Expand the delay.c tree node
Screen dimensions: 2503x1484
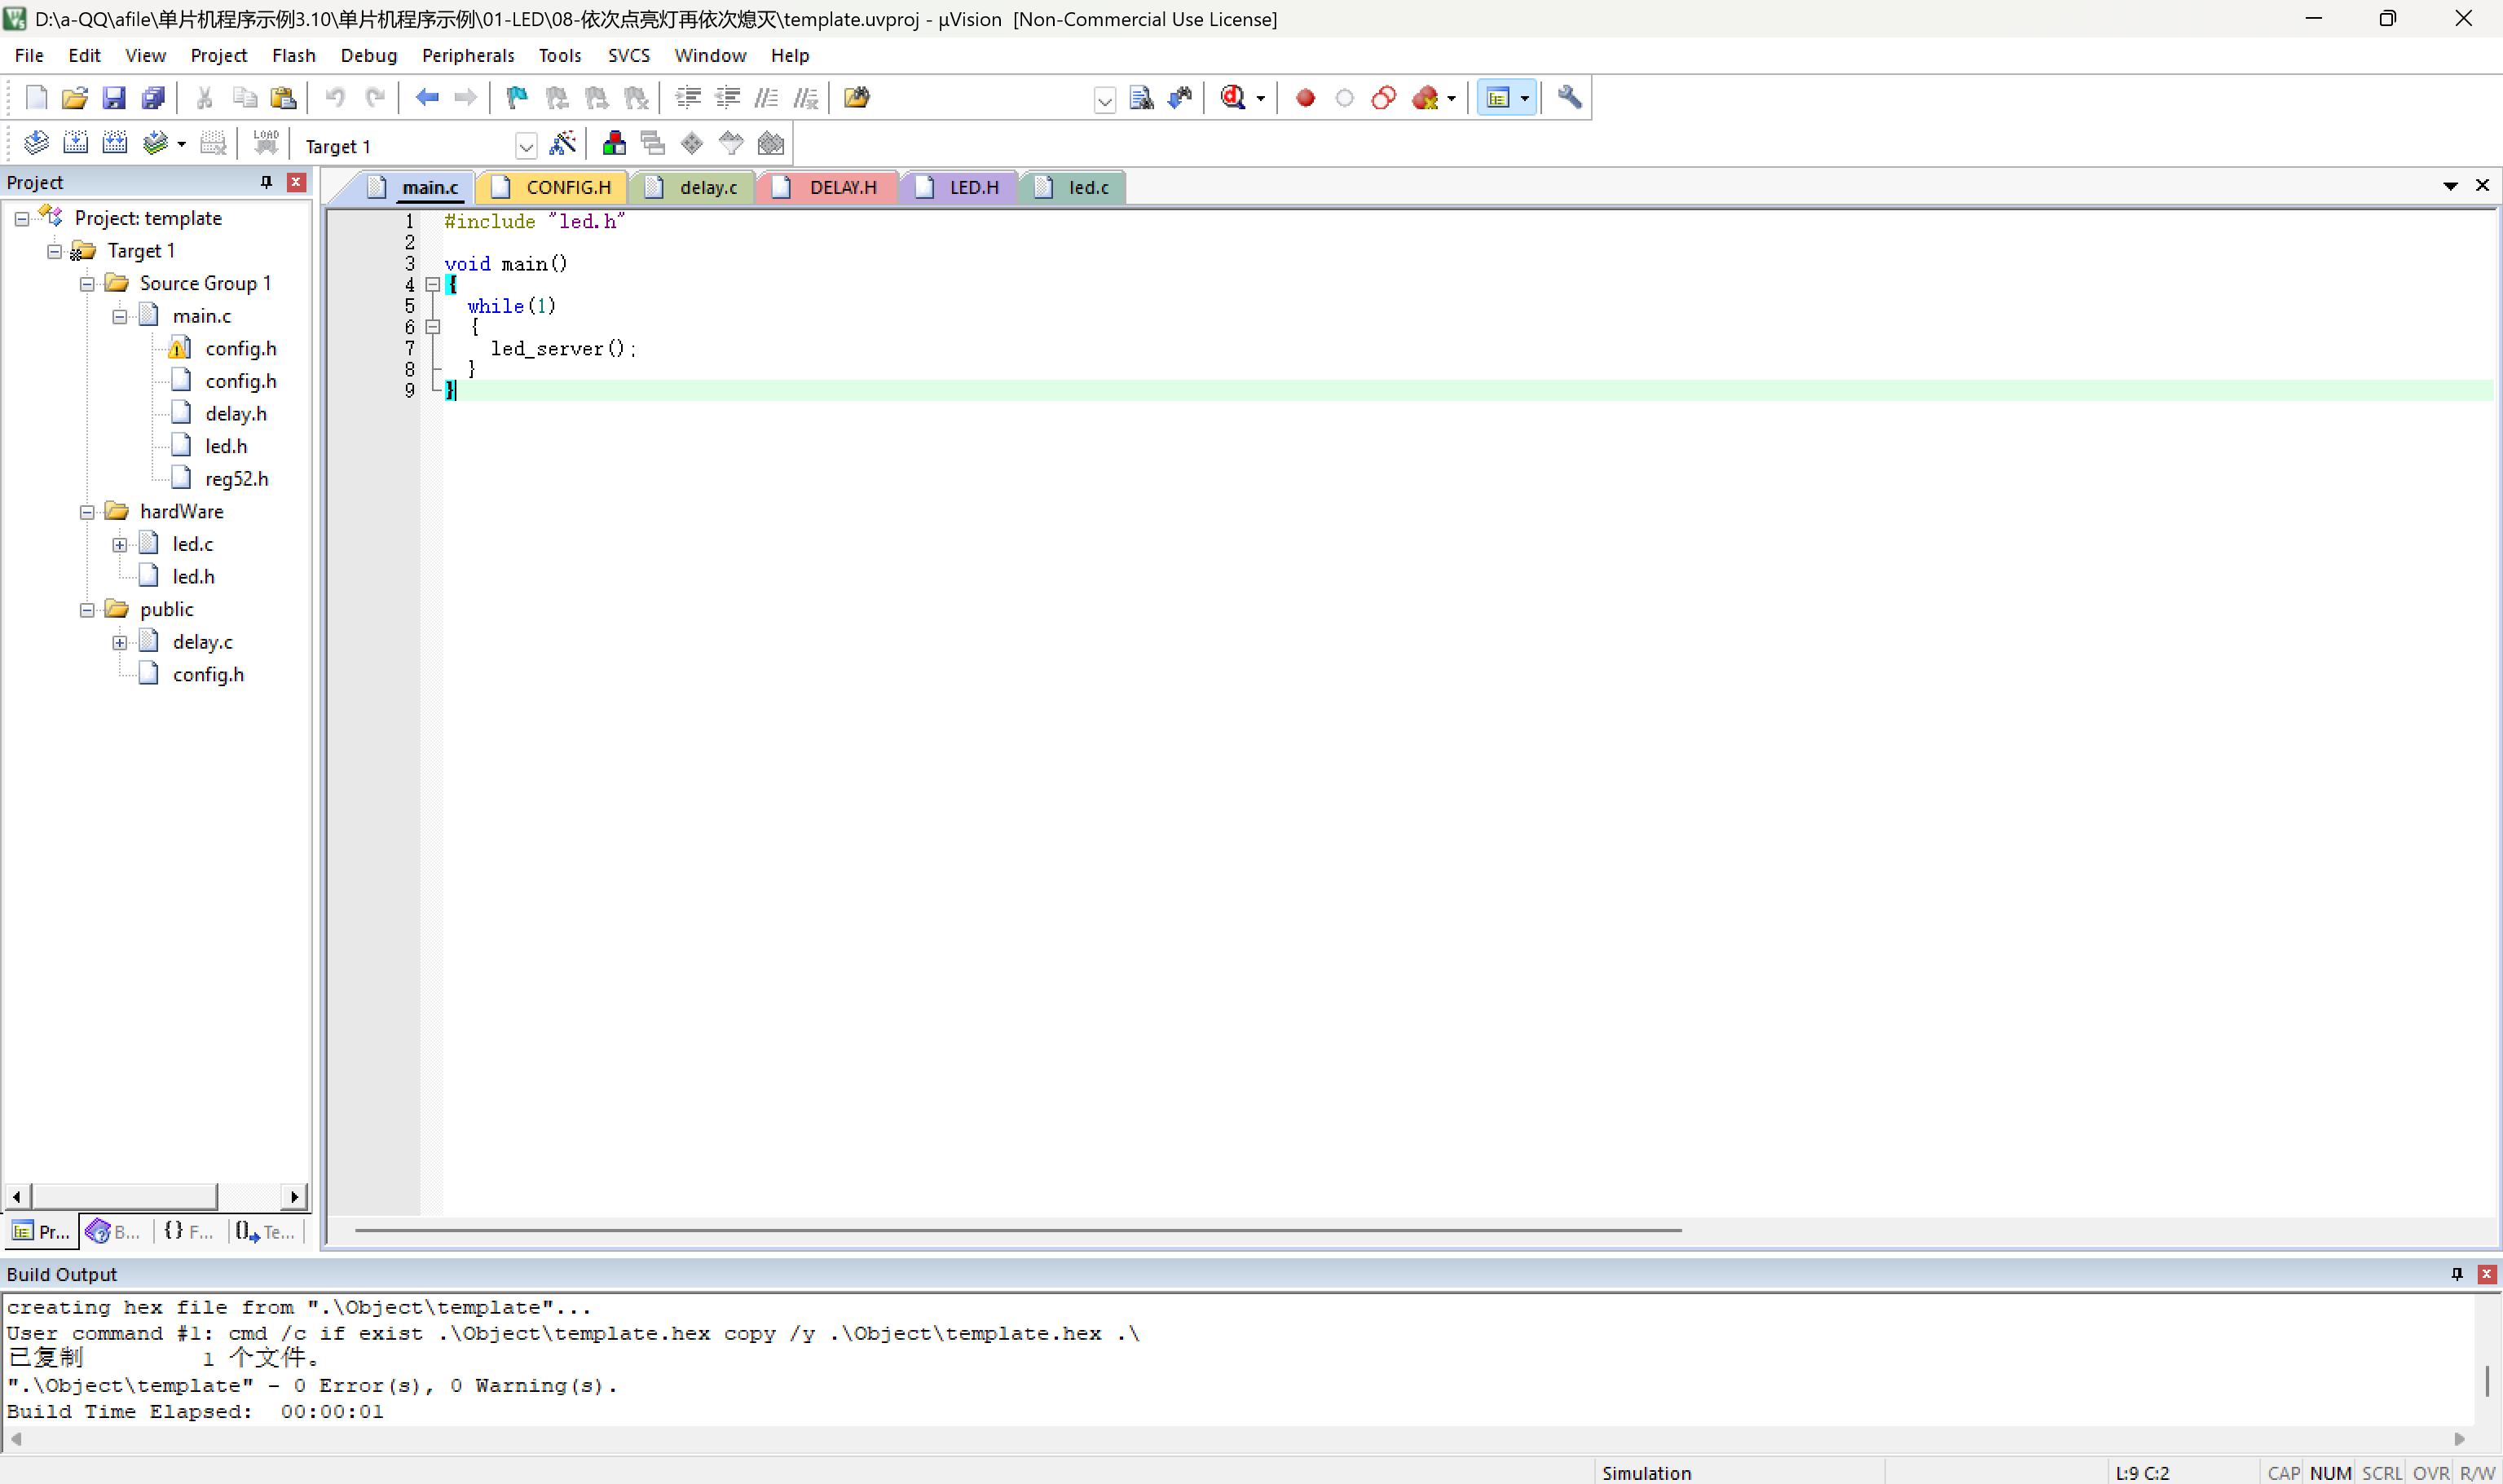point(120,642)
